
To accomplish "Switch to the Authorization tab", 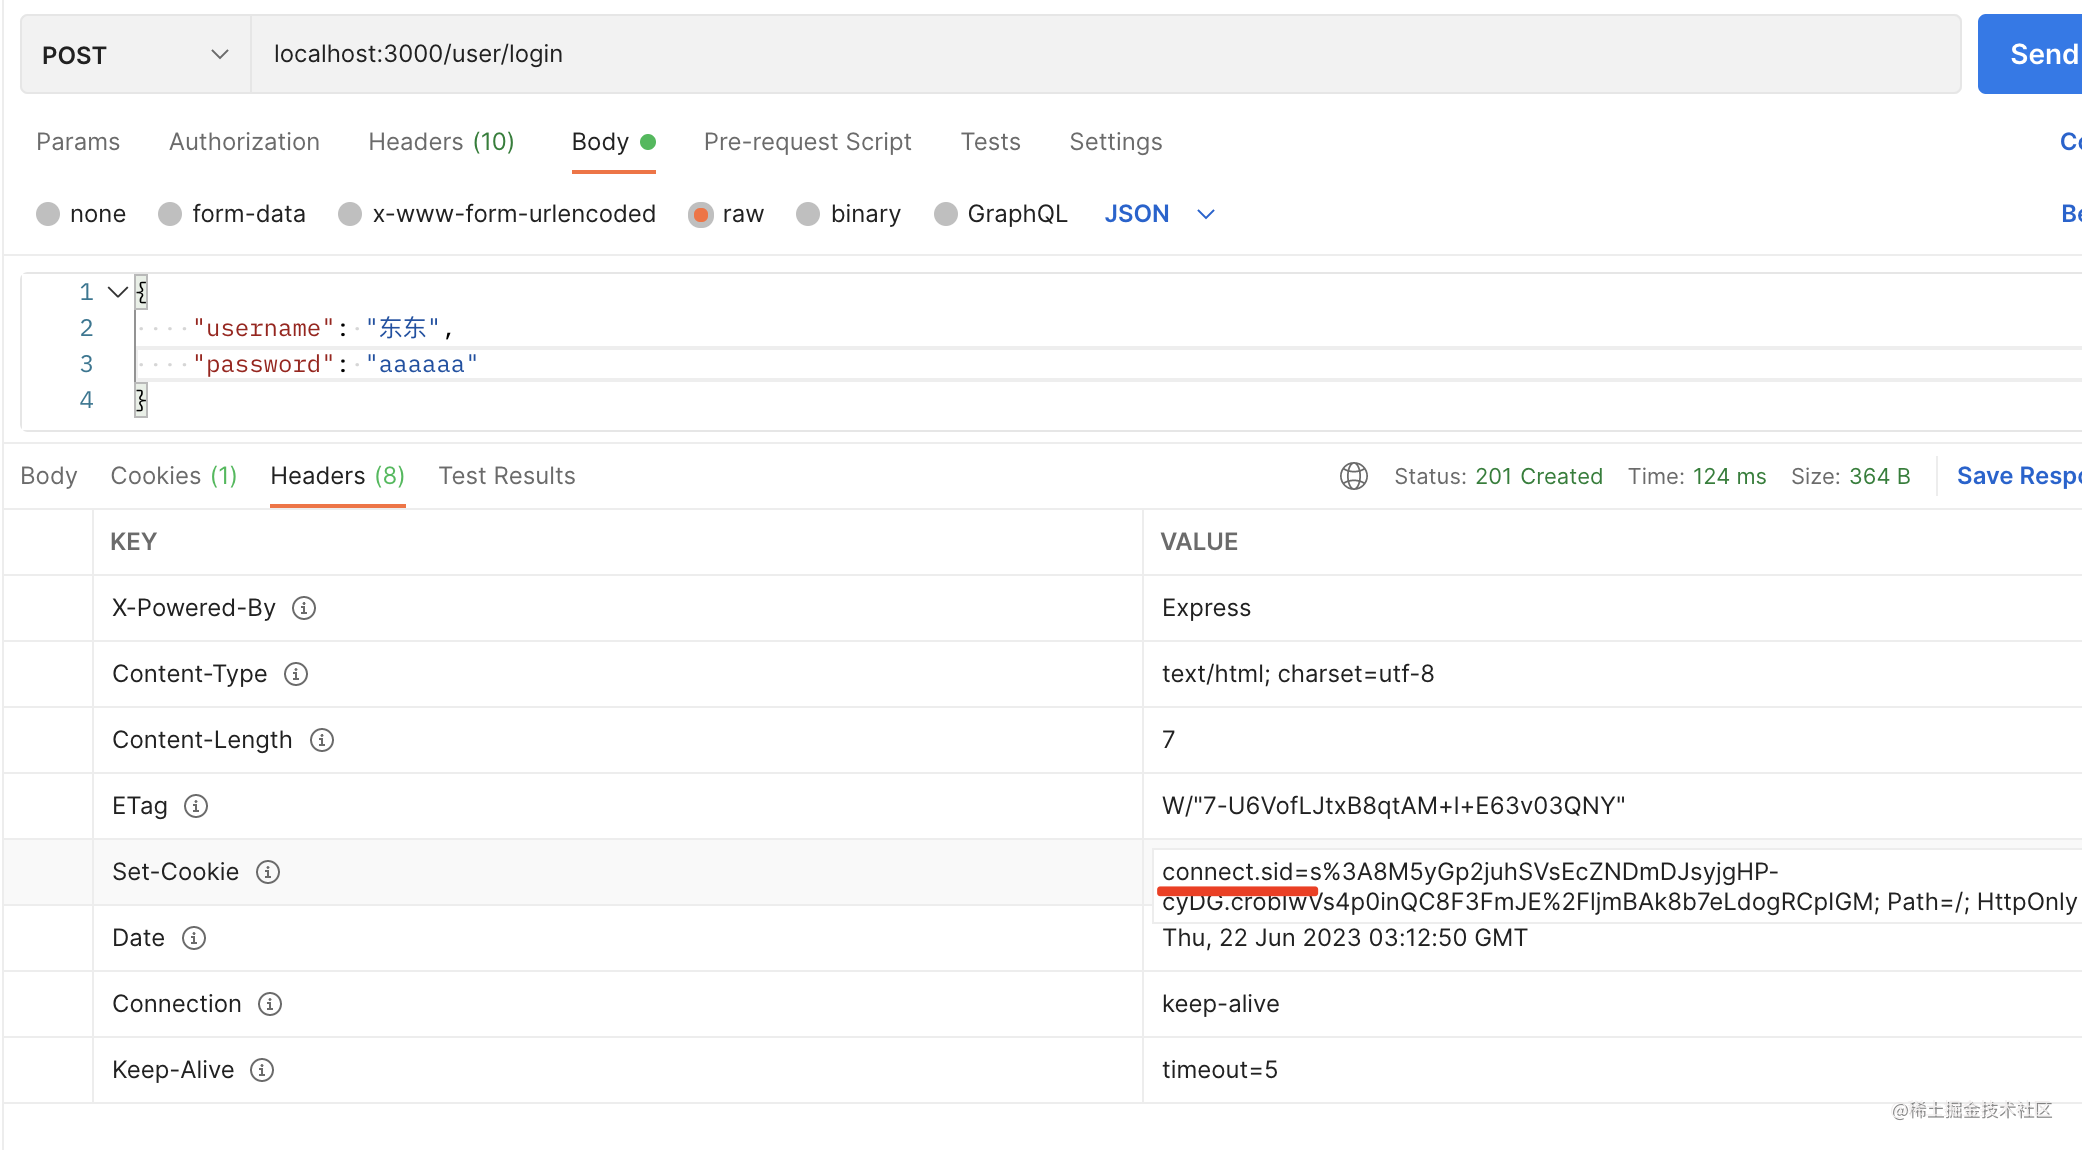I will tap(244, 142).
